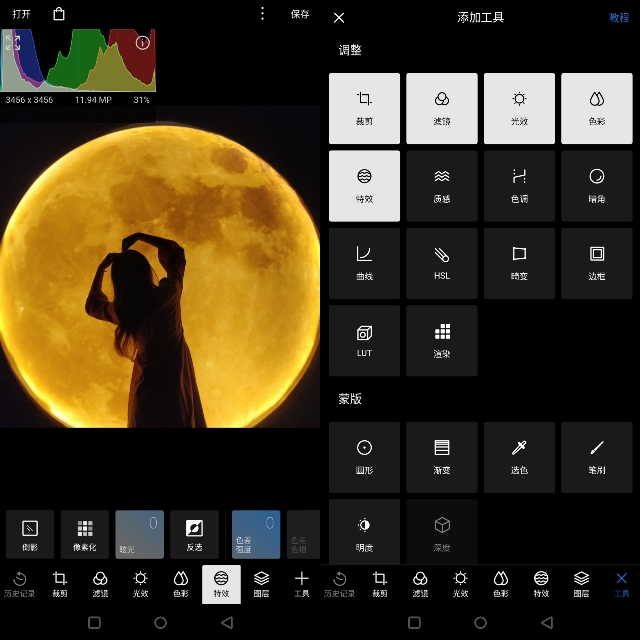The image size is (640, 640).
Task: Open 图层 layers in the left bottom bar
Action: coord(261,584)
